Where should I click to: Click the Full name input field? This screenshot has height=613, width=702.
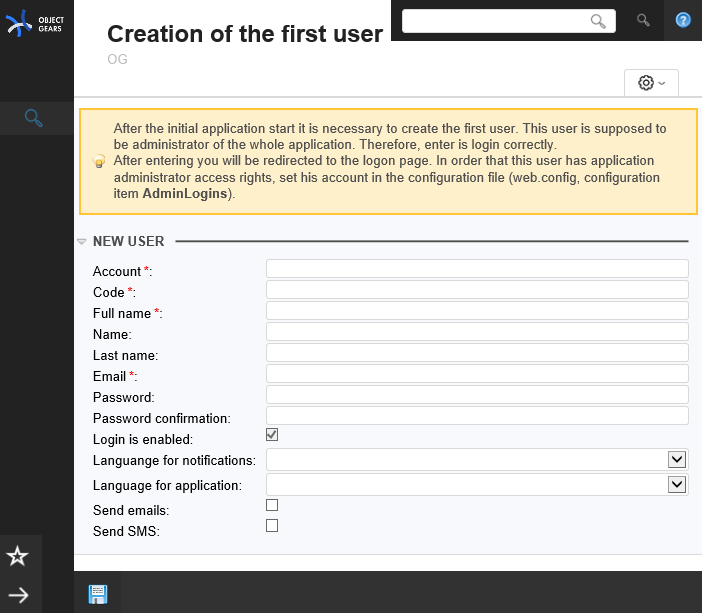[477, 310]
